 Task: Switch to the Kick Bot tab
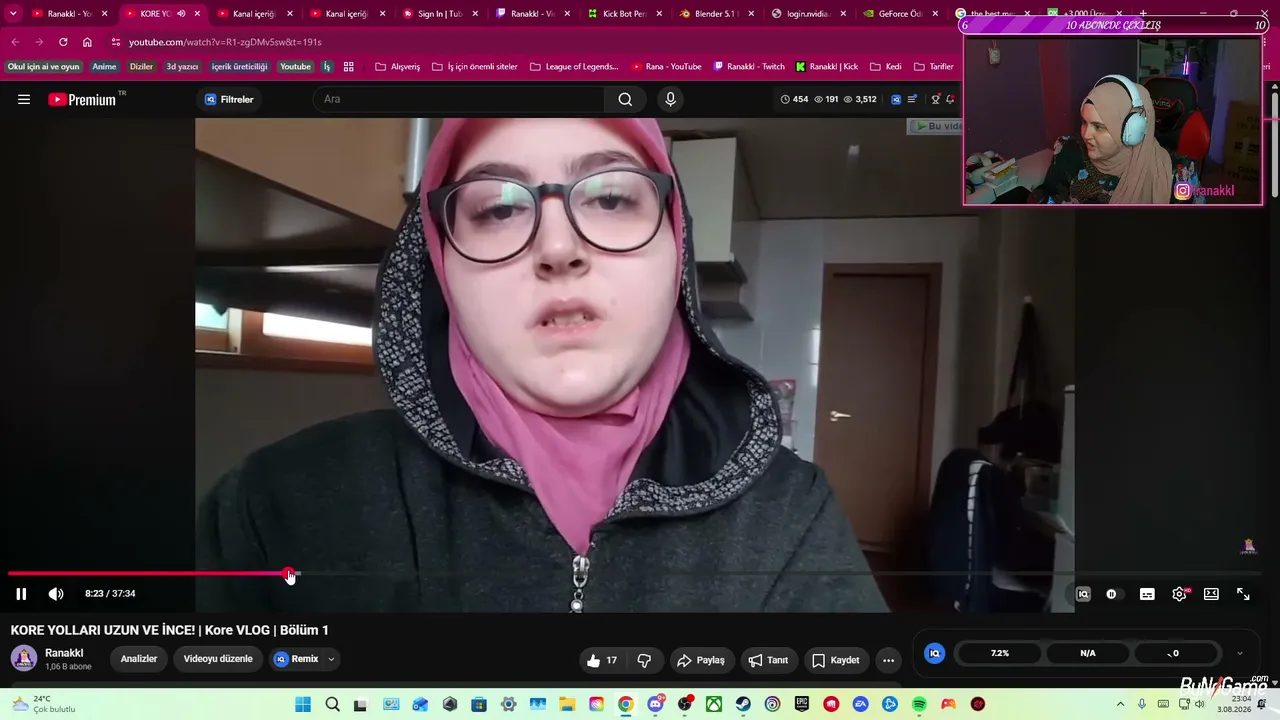point(625,14)
